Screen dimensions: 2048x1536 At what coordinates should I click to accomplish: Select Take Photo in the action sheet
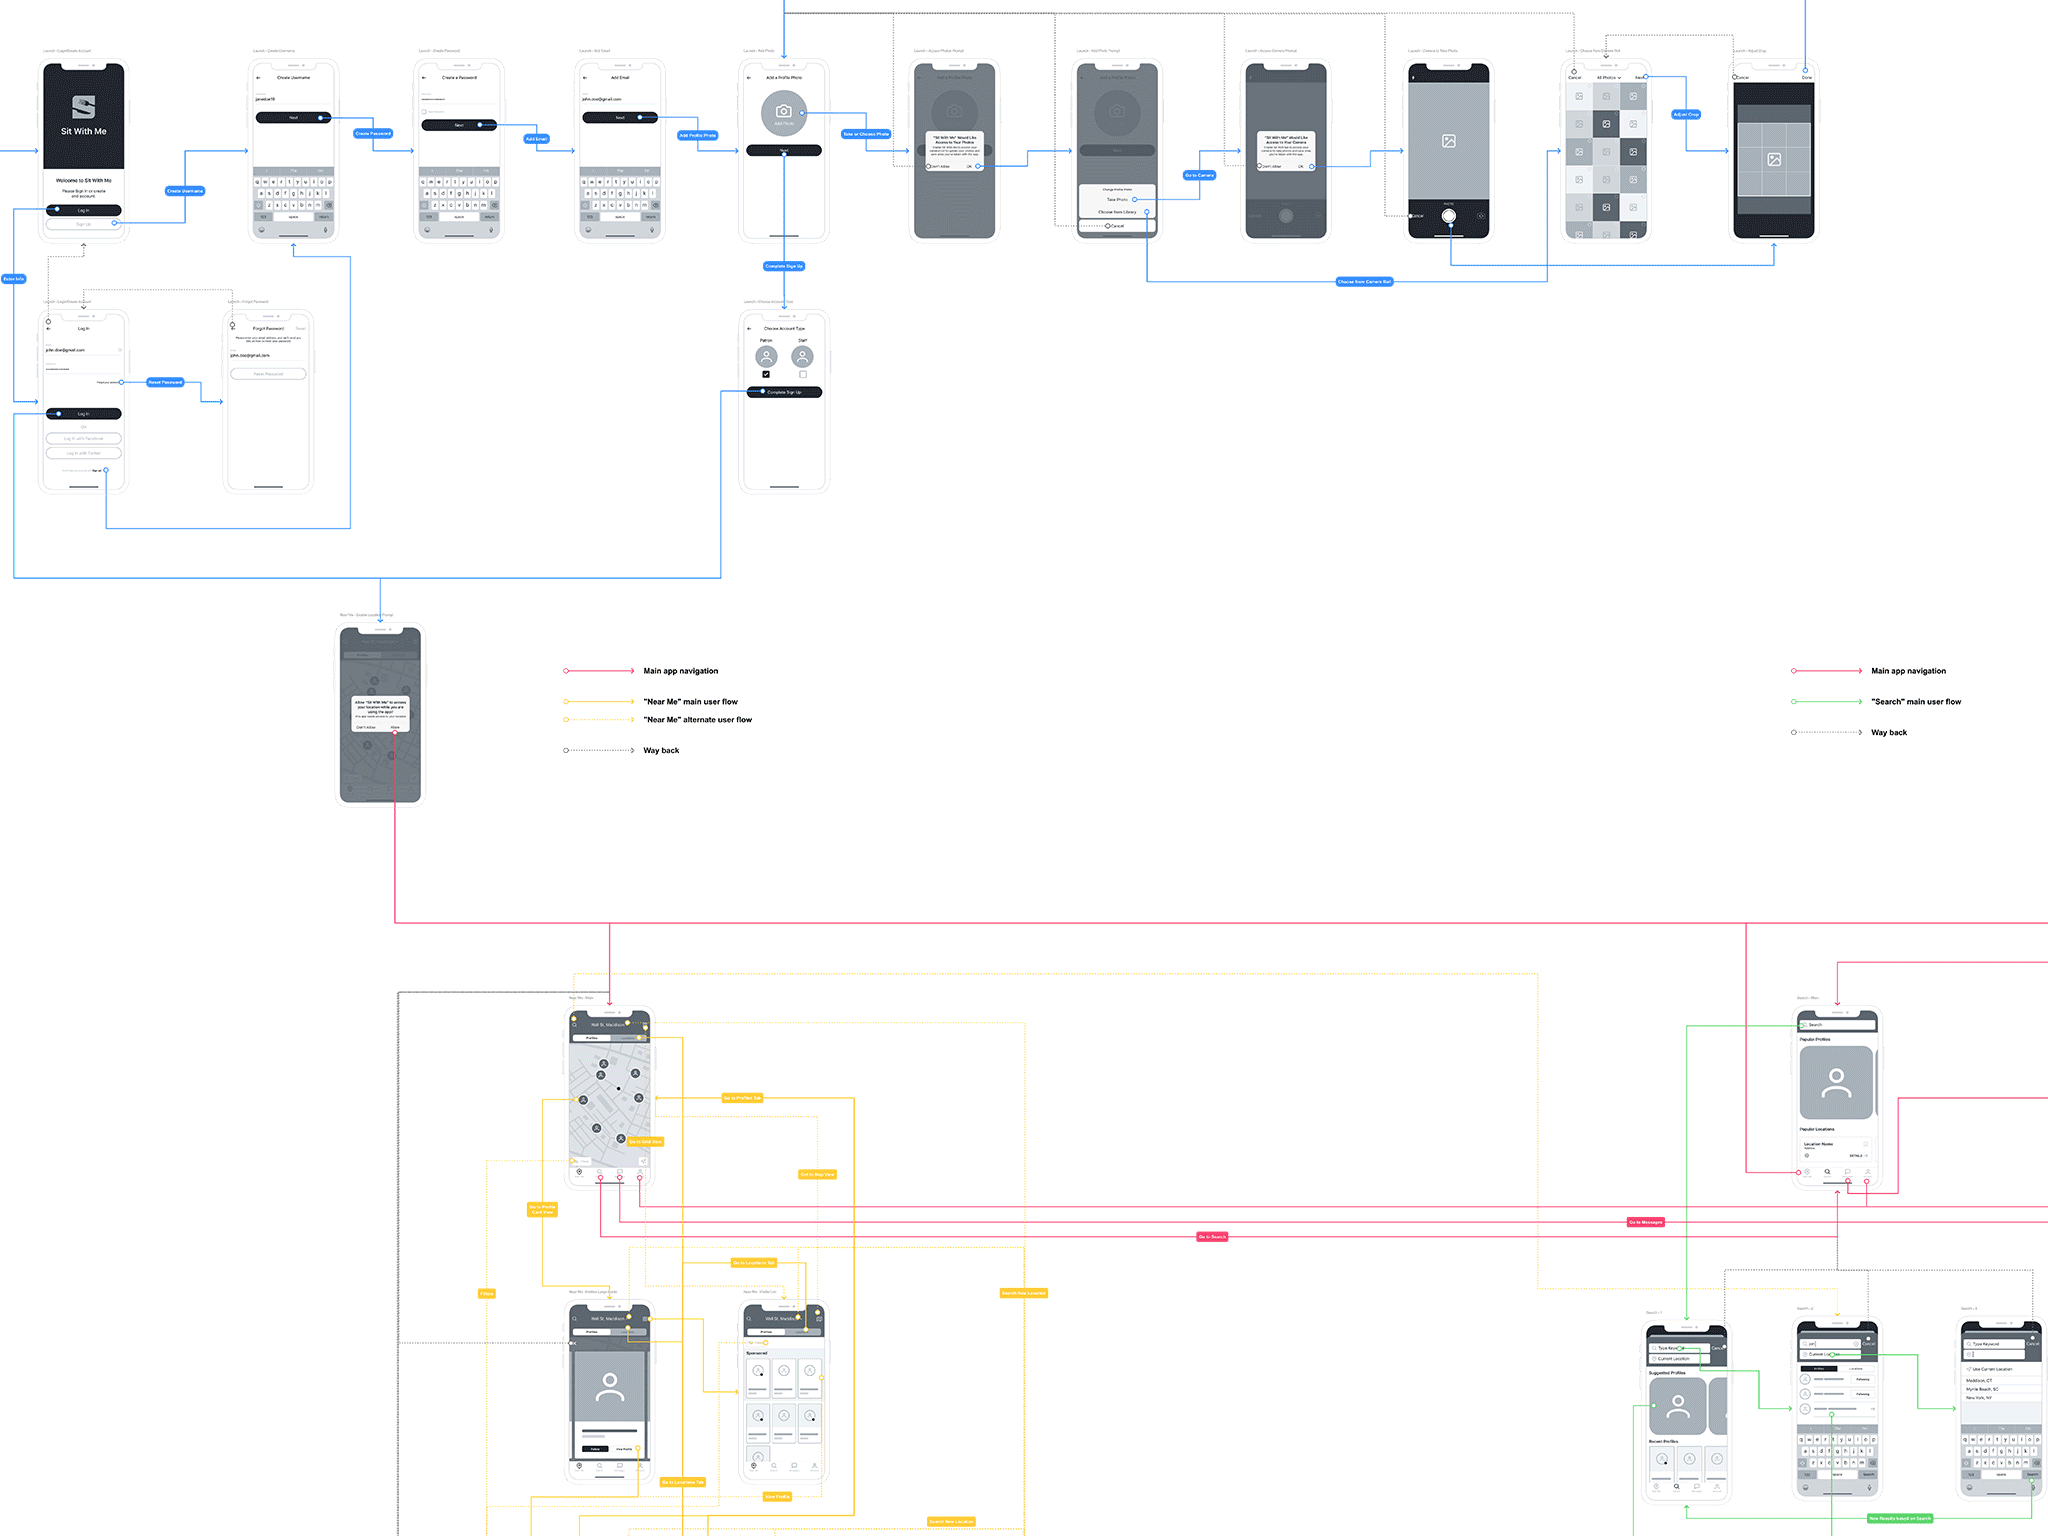tap(1117, 199)
